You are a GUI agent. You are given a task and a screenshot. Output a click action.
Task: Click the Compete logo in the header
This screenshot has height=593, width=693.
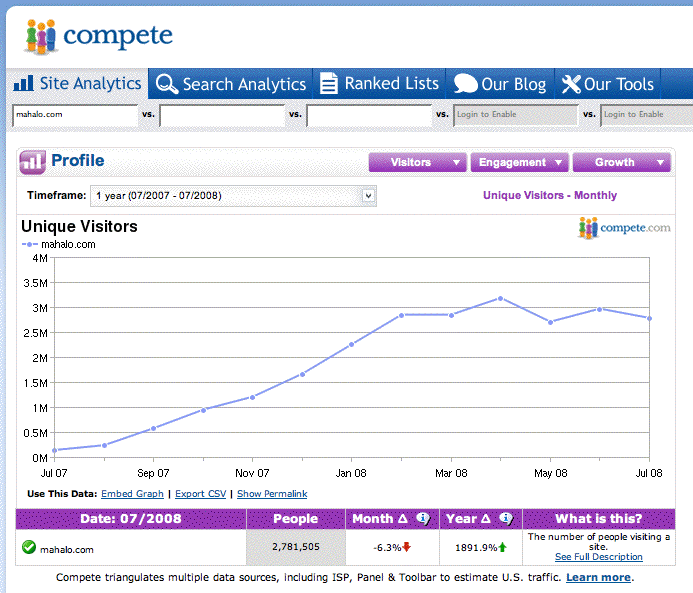click(x=98, y=37)
